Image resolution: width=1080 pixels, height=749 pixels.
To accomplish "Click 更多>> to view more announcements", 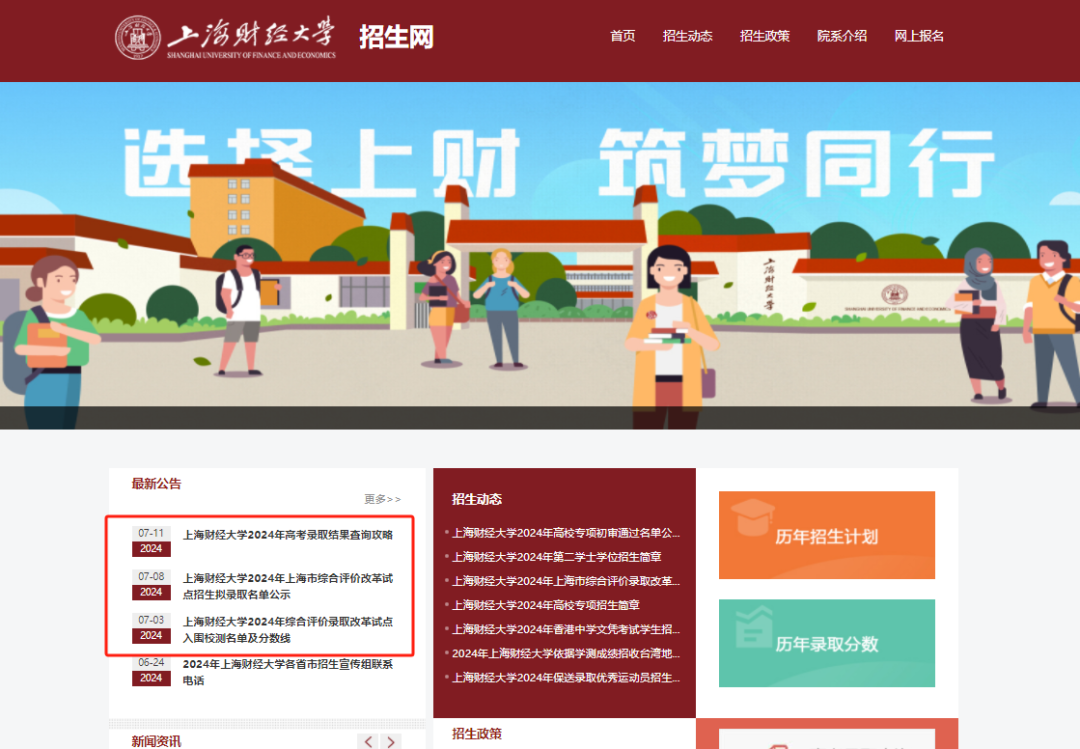I will [x=382, y=500].
